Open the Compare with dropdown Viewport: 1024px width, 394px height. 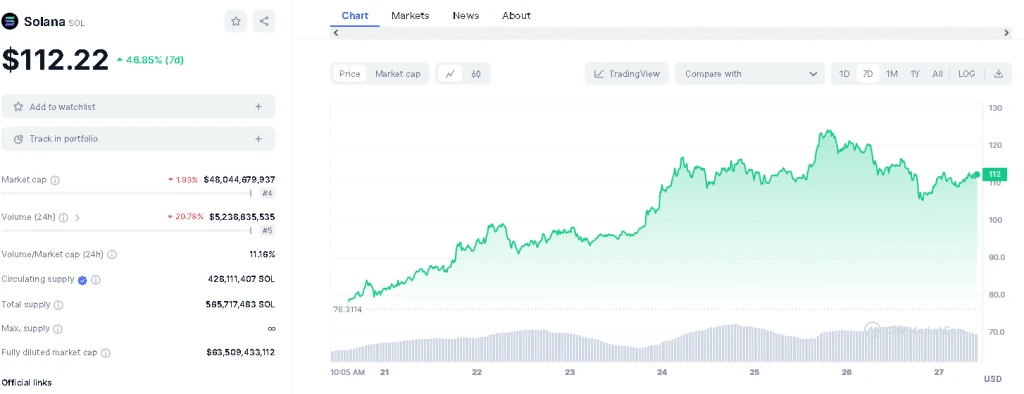coord(750,74)
